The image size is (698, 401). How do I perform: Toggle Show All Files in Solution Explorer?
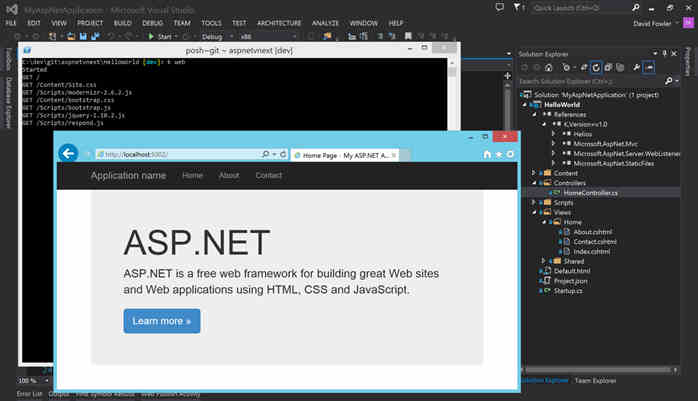click(x=620, y=68)
